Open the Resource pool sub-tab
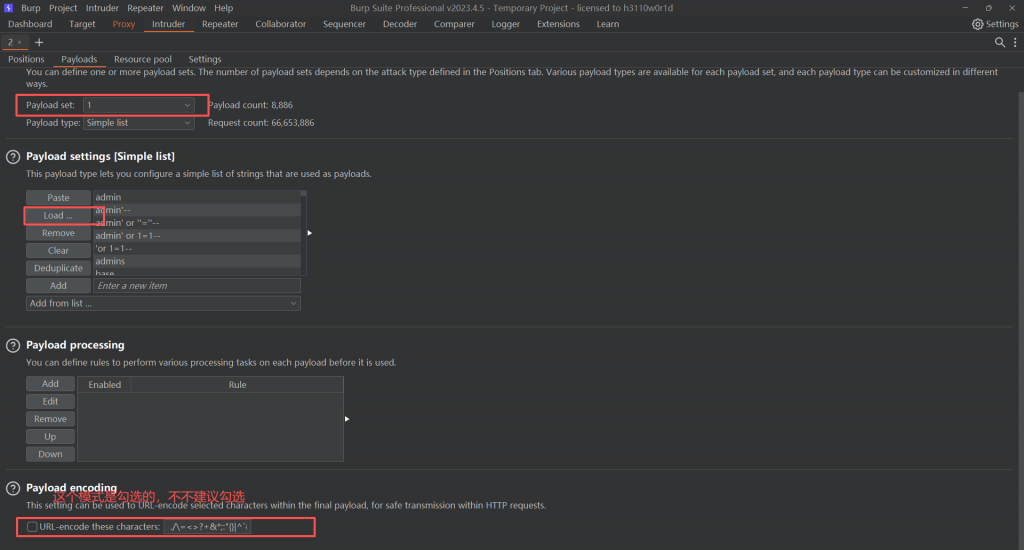This screenshot has height=550, width=1024. (x=142, y=60)
